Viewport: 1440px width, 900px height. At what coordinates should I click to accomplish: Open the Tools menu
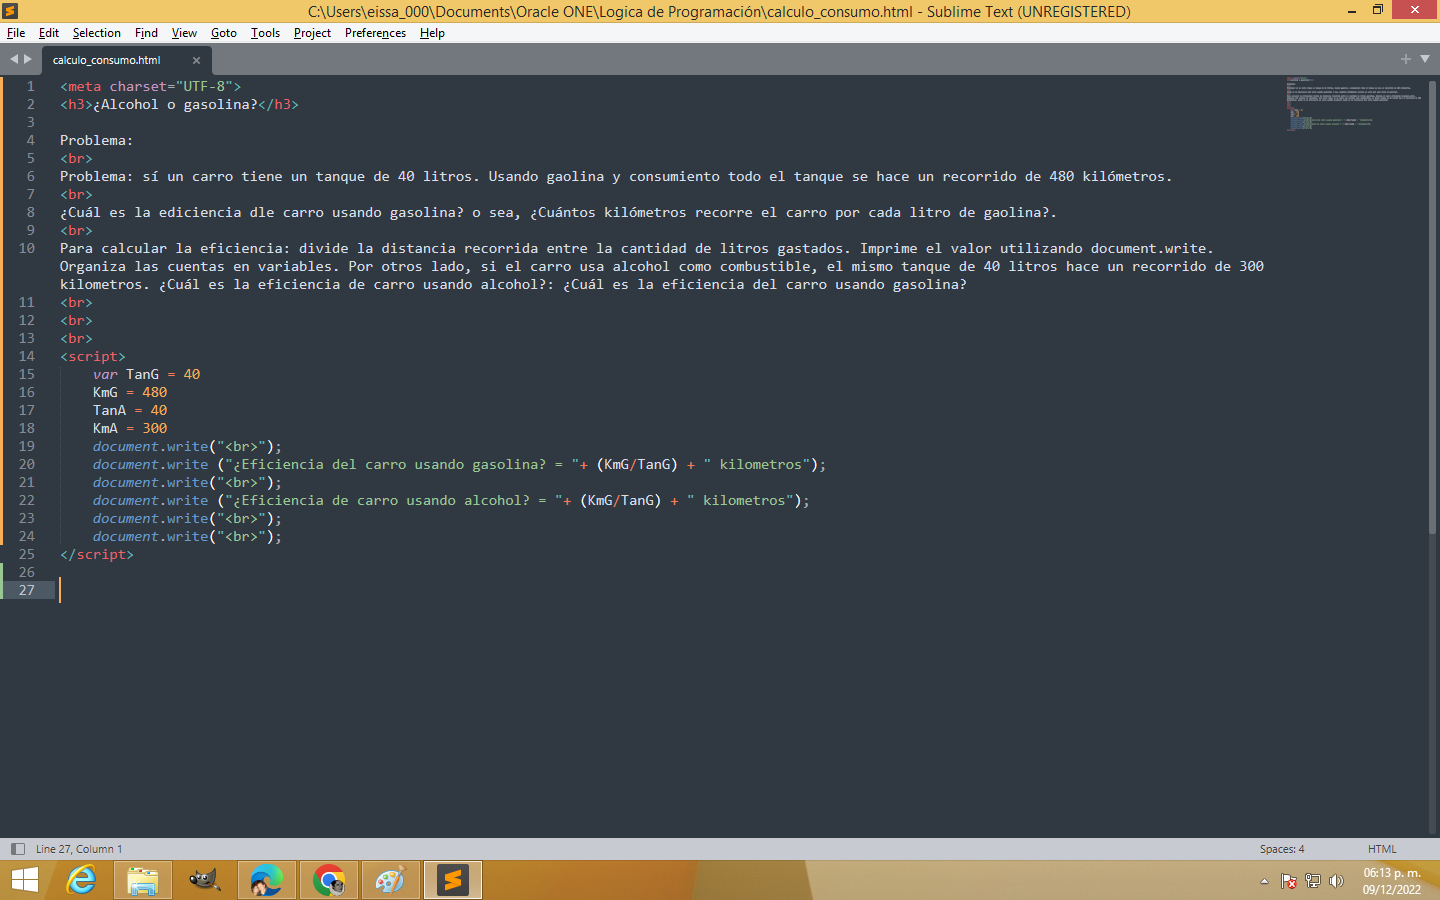click(265, 33)
